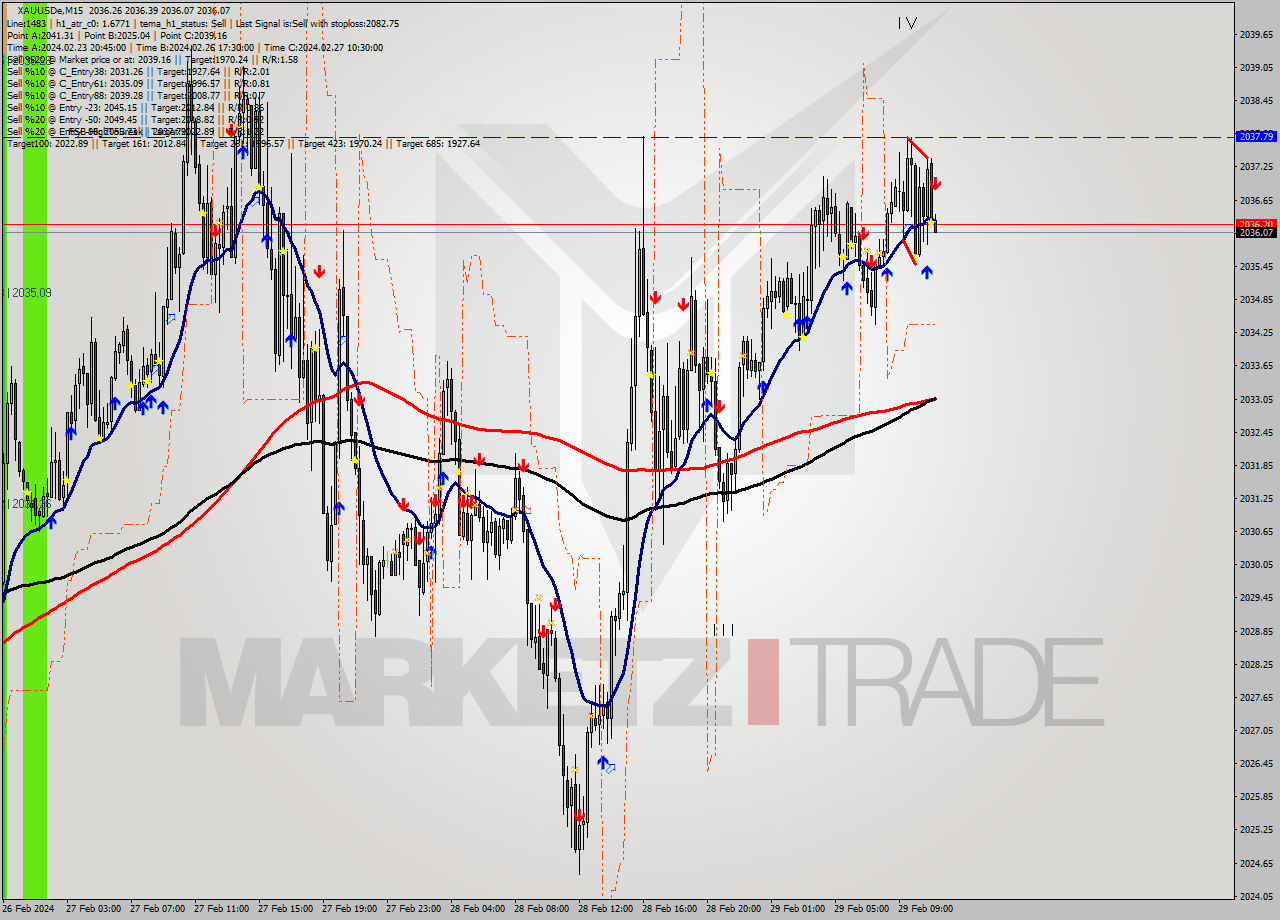Viewport: 1280px width, 920px height.
Task: Click Last Signal Sell with stoploss 2082.75
Action: point(318,23)
